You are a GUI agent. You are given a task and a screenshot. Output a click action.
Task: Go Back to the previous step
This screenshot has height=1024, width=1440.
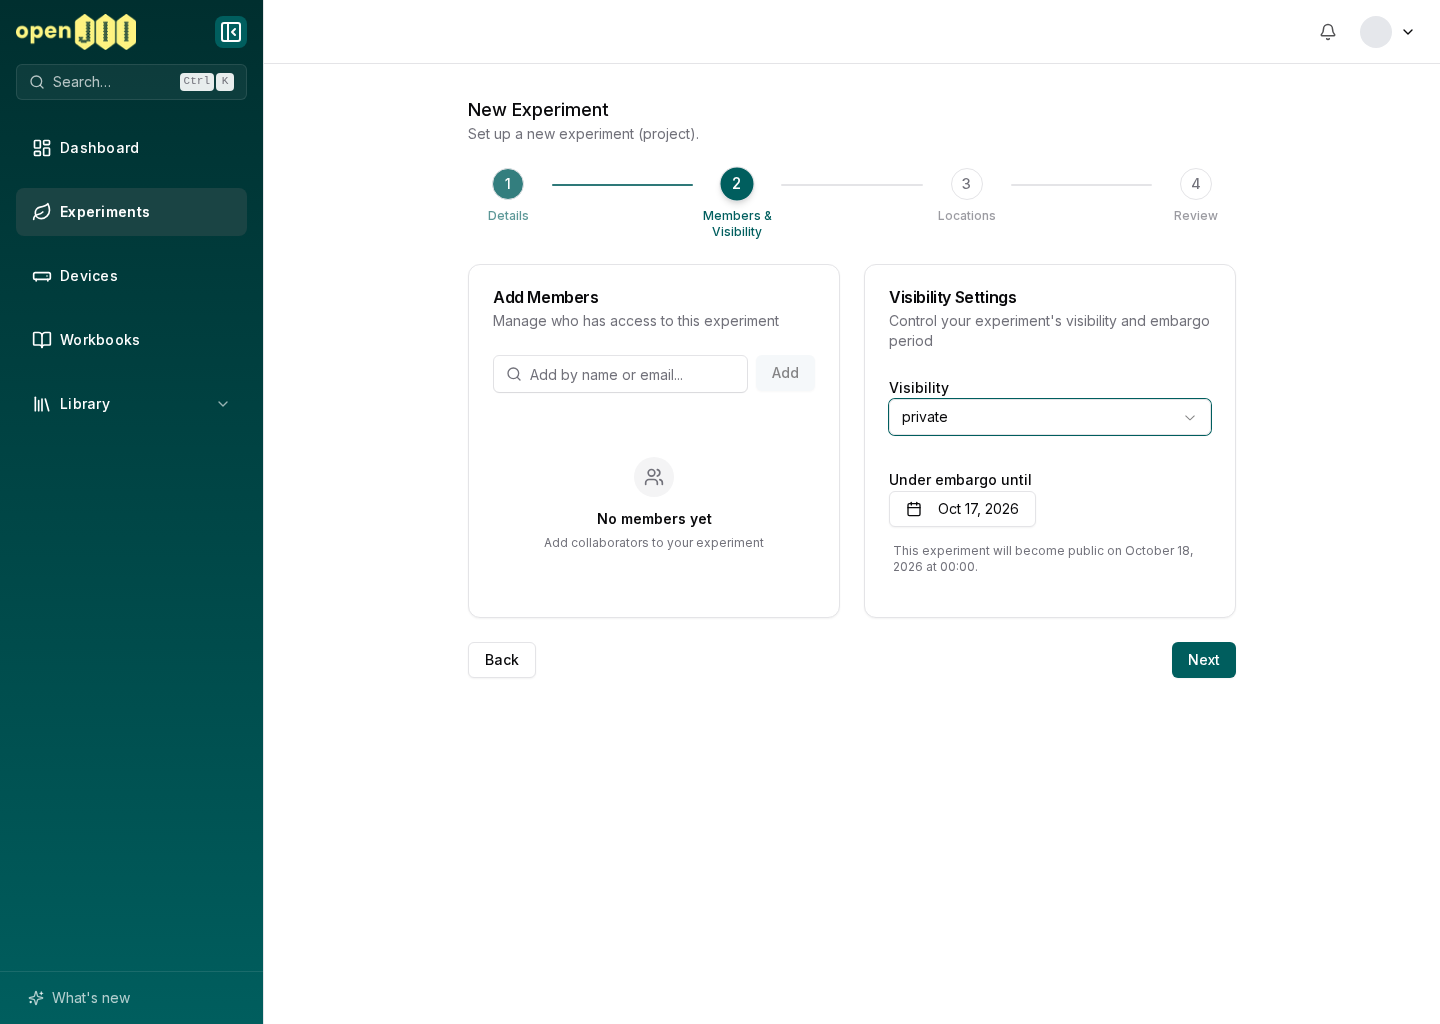tap(502, 660)
